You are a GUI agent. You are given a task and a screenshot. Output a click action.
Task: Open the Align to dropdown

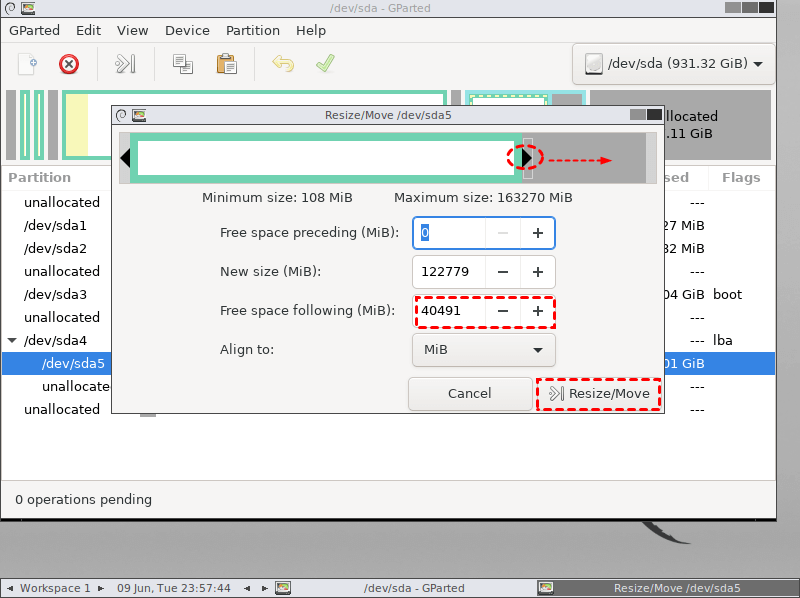tap(484, 350)
